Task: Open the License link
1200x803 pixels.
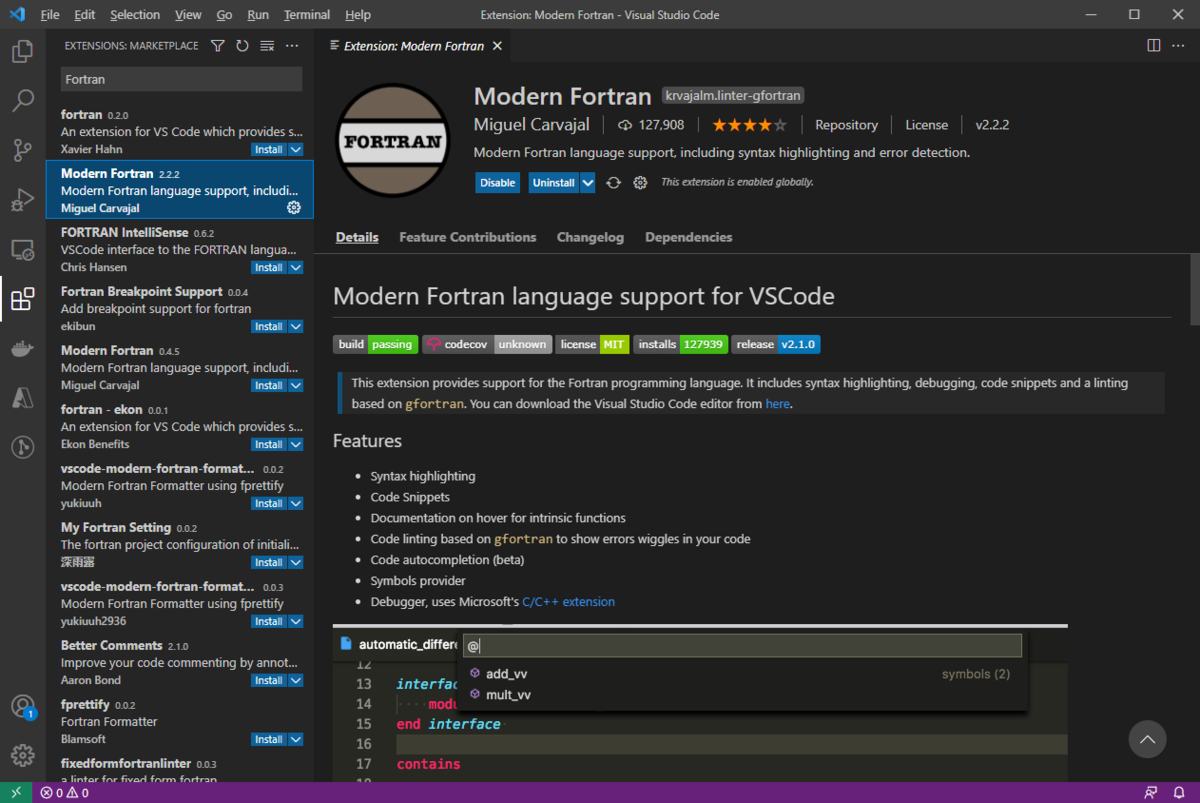Action: pos(927,125)
